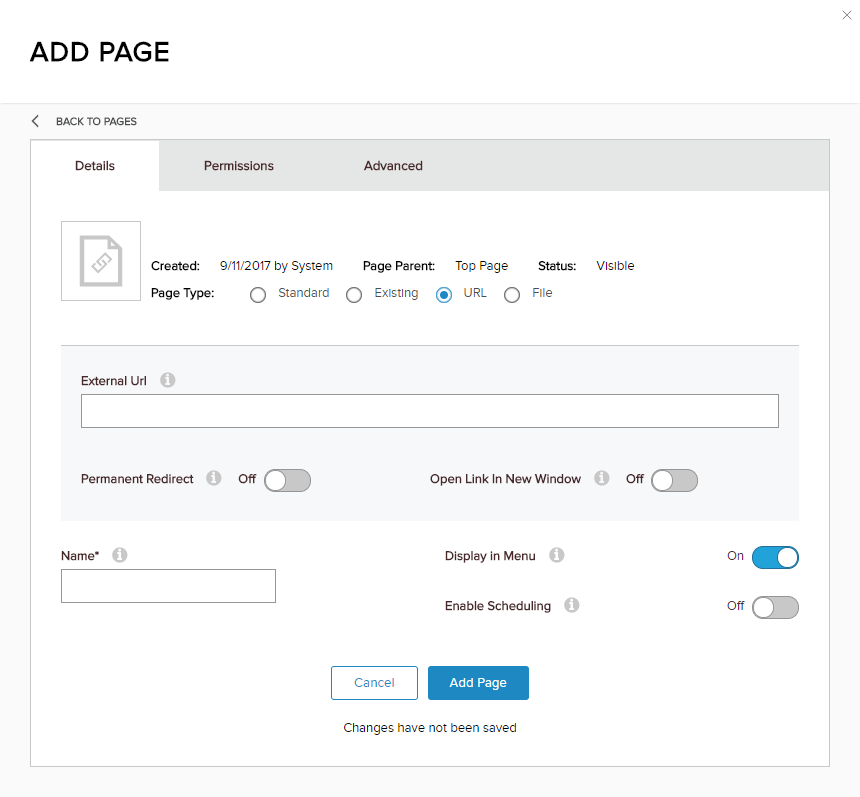Image resolution: width=860 pixels, height=797 pixels.
Task: Click the Name field info icon
Action: click(120, 555)
